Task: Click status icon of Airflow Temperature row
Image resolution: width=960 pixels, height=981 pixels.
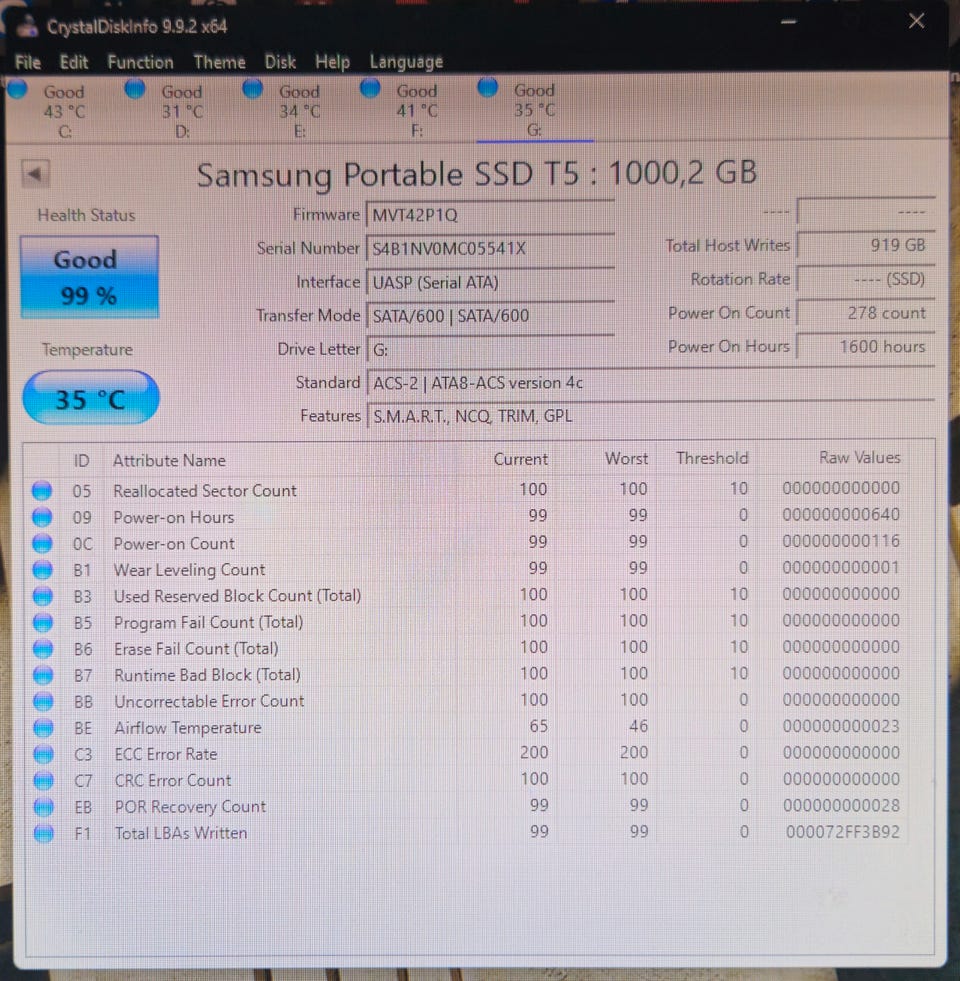Action: pos(43,728)
